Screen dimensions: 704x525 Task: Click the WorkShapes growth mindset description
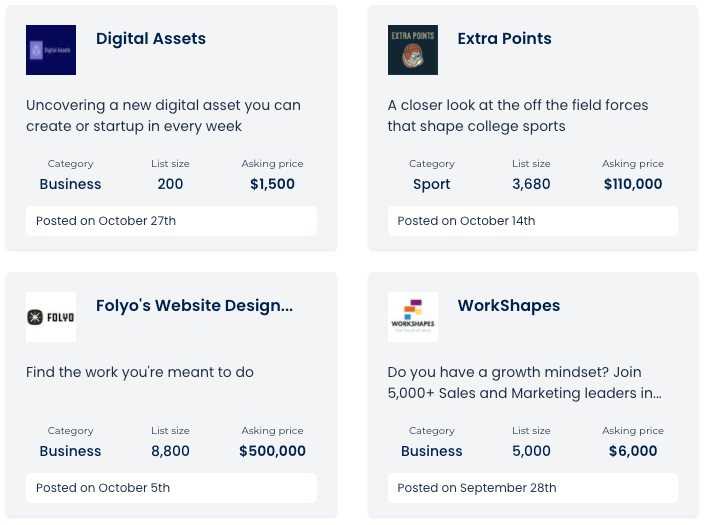pyautogui.click(x=524, y=383)
